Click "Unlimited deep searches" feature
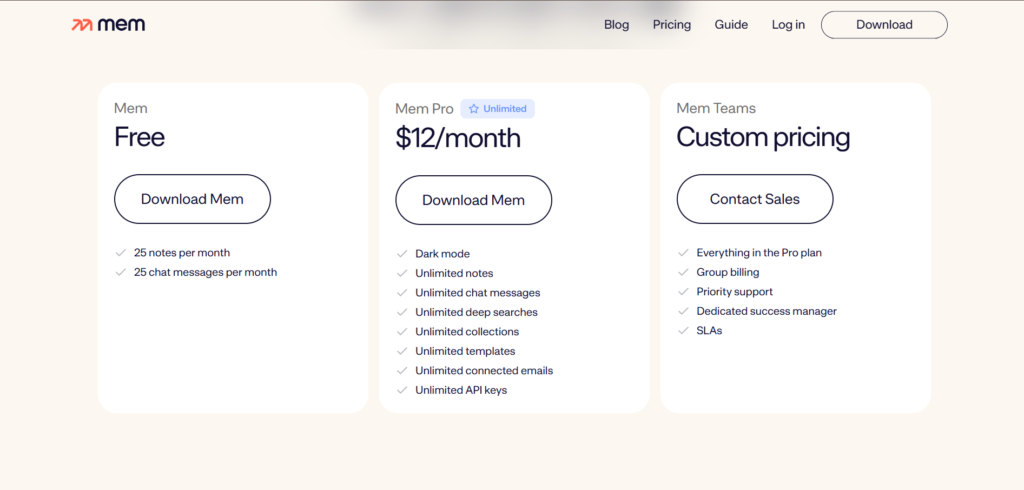This screenshot has height=490, width=1024. pos(476,312)
